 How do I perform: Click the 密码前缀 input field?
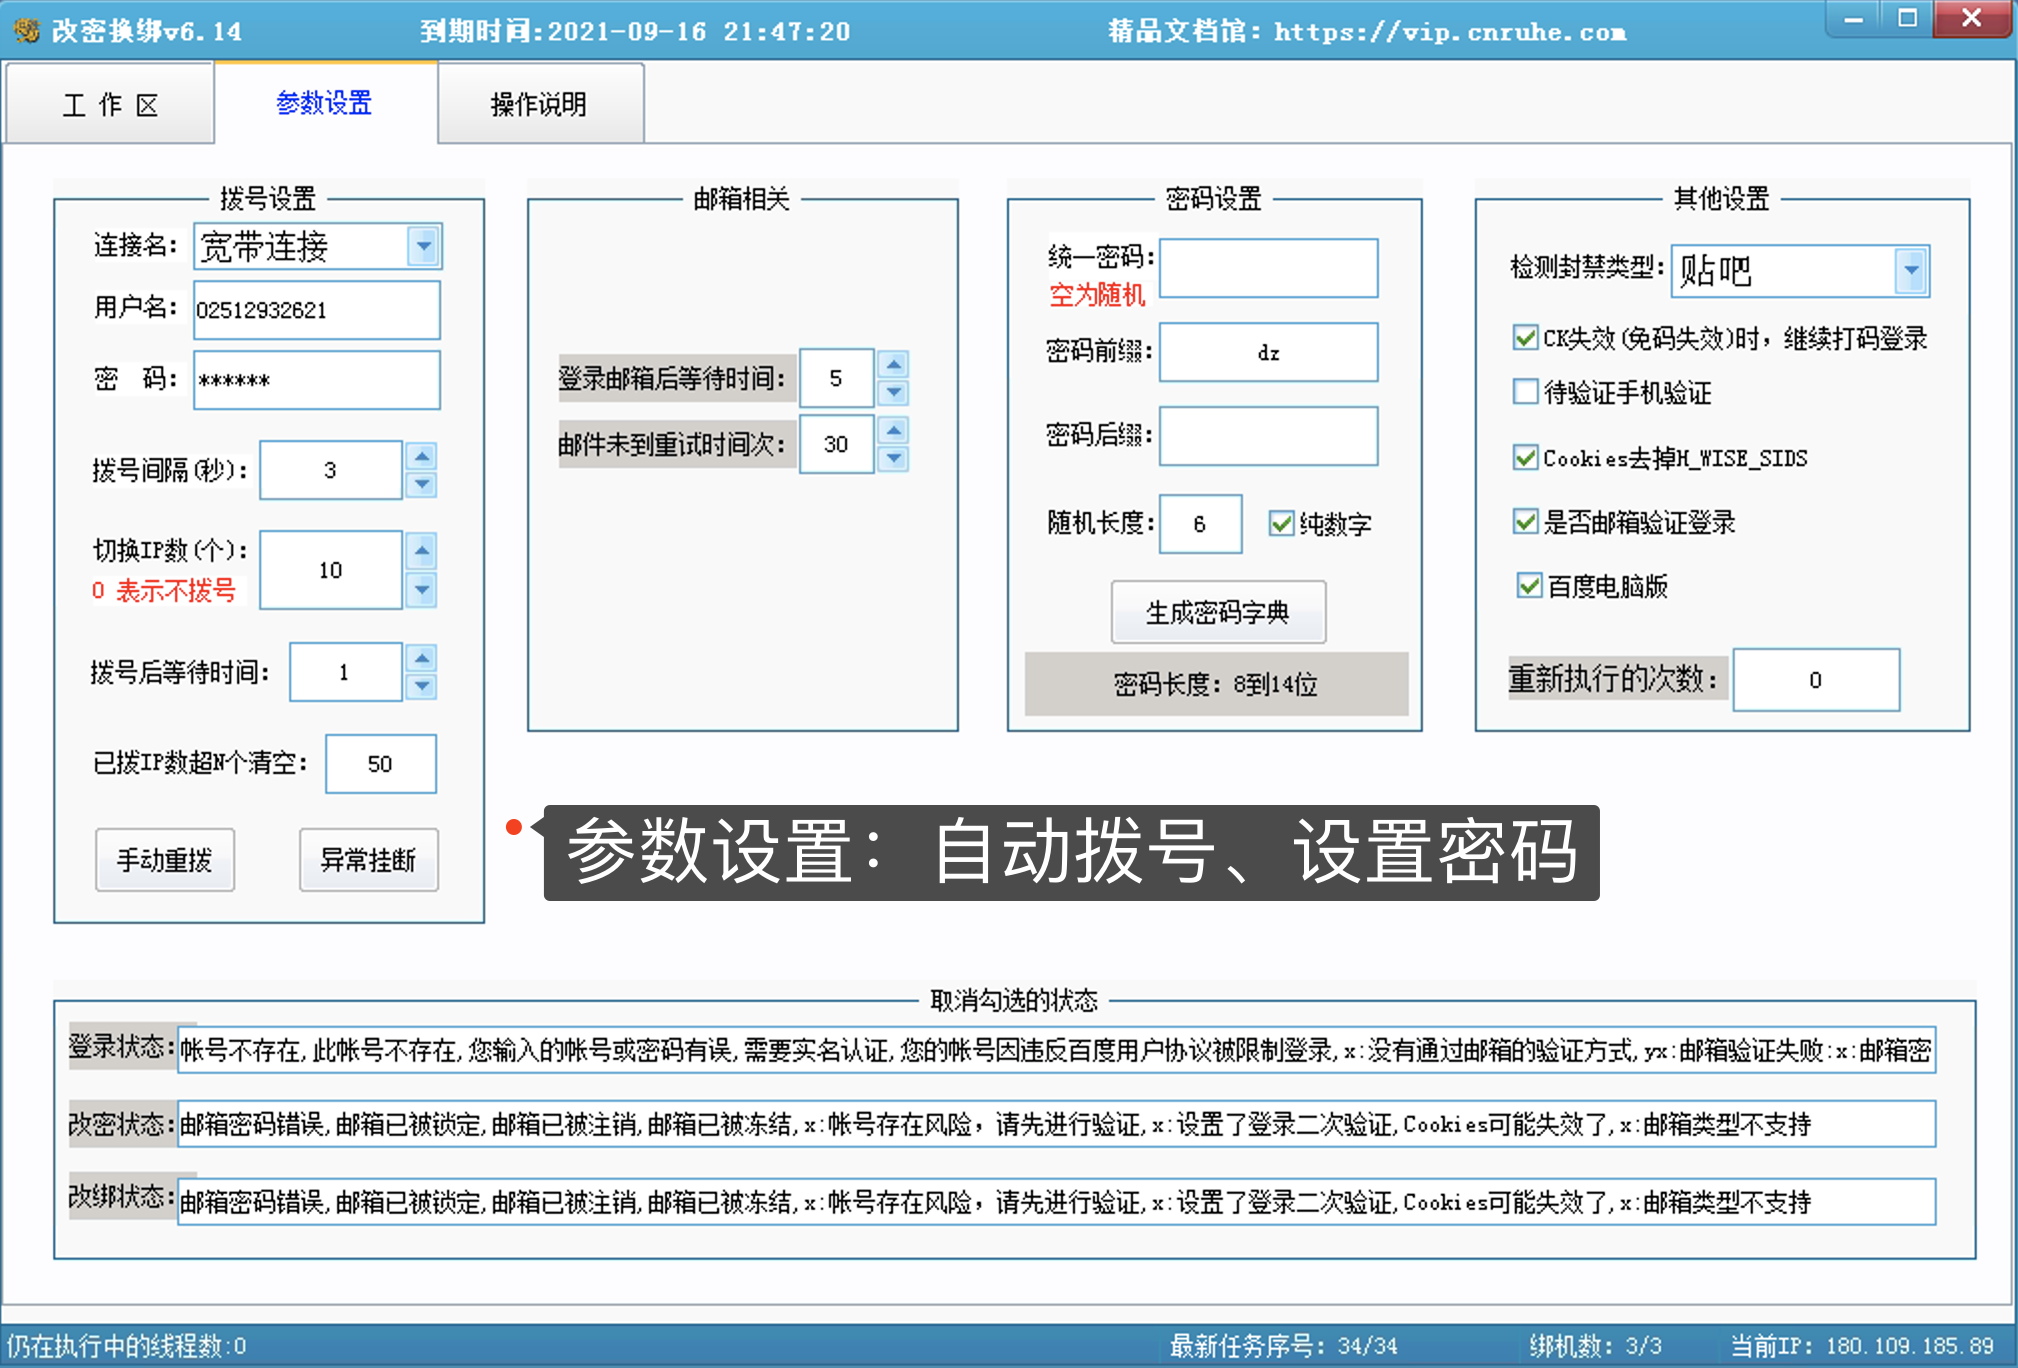tap(1269, 352)
